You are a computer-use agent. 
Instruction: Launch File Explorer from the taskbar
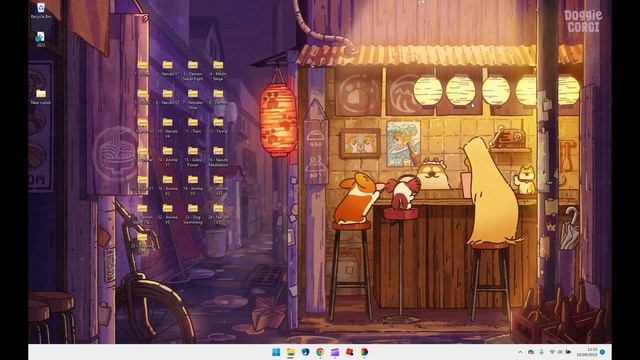[x=291, y=352]
